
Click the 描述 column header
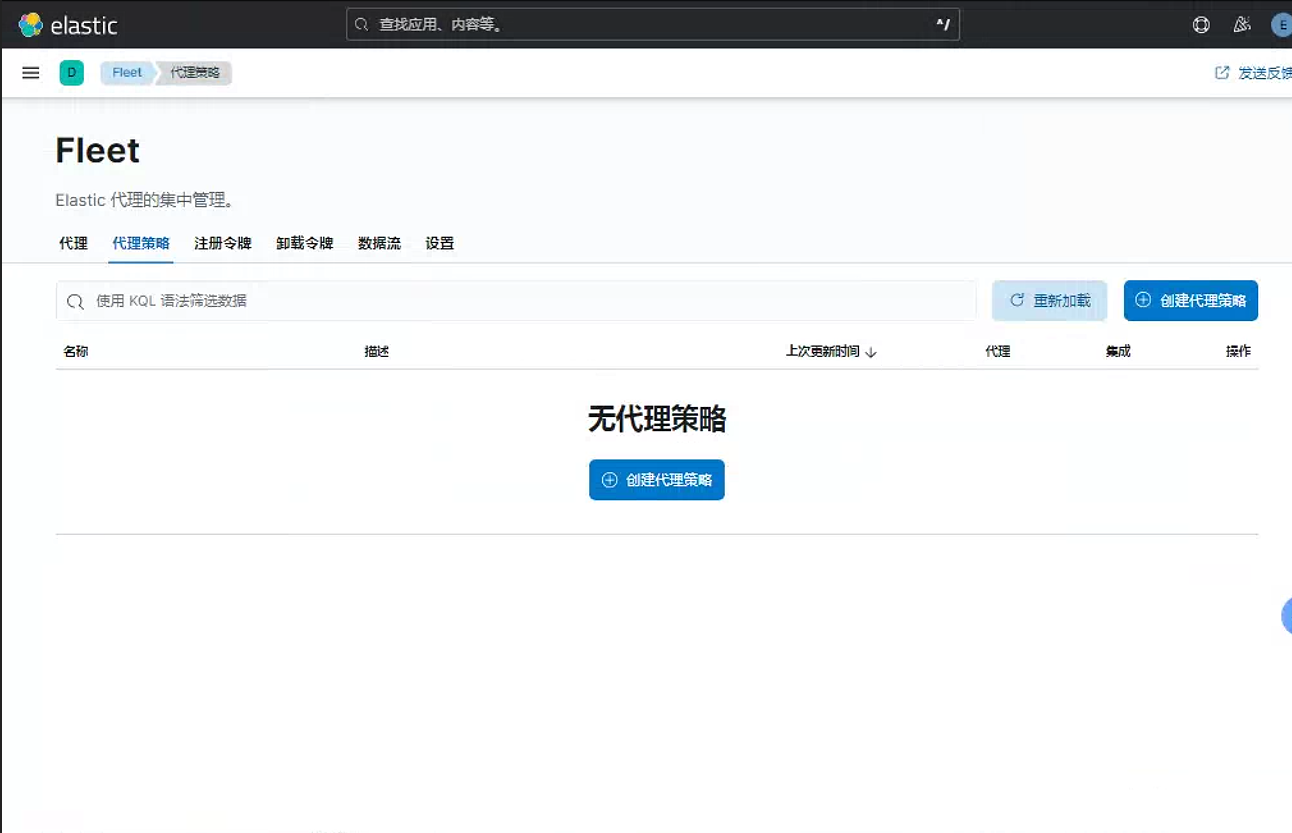tap(377, 352)
